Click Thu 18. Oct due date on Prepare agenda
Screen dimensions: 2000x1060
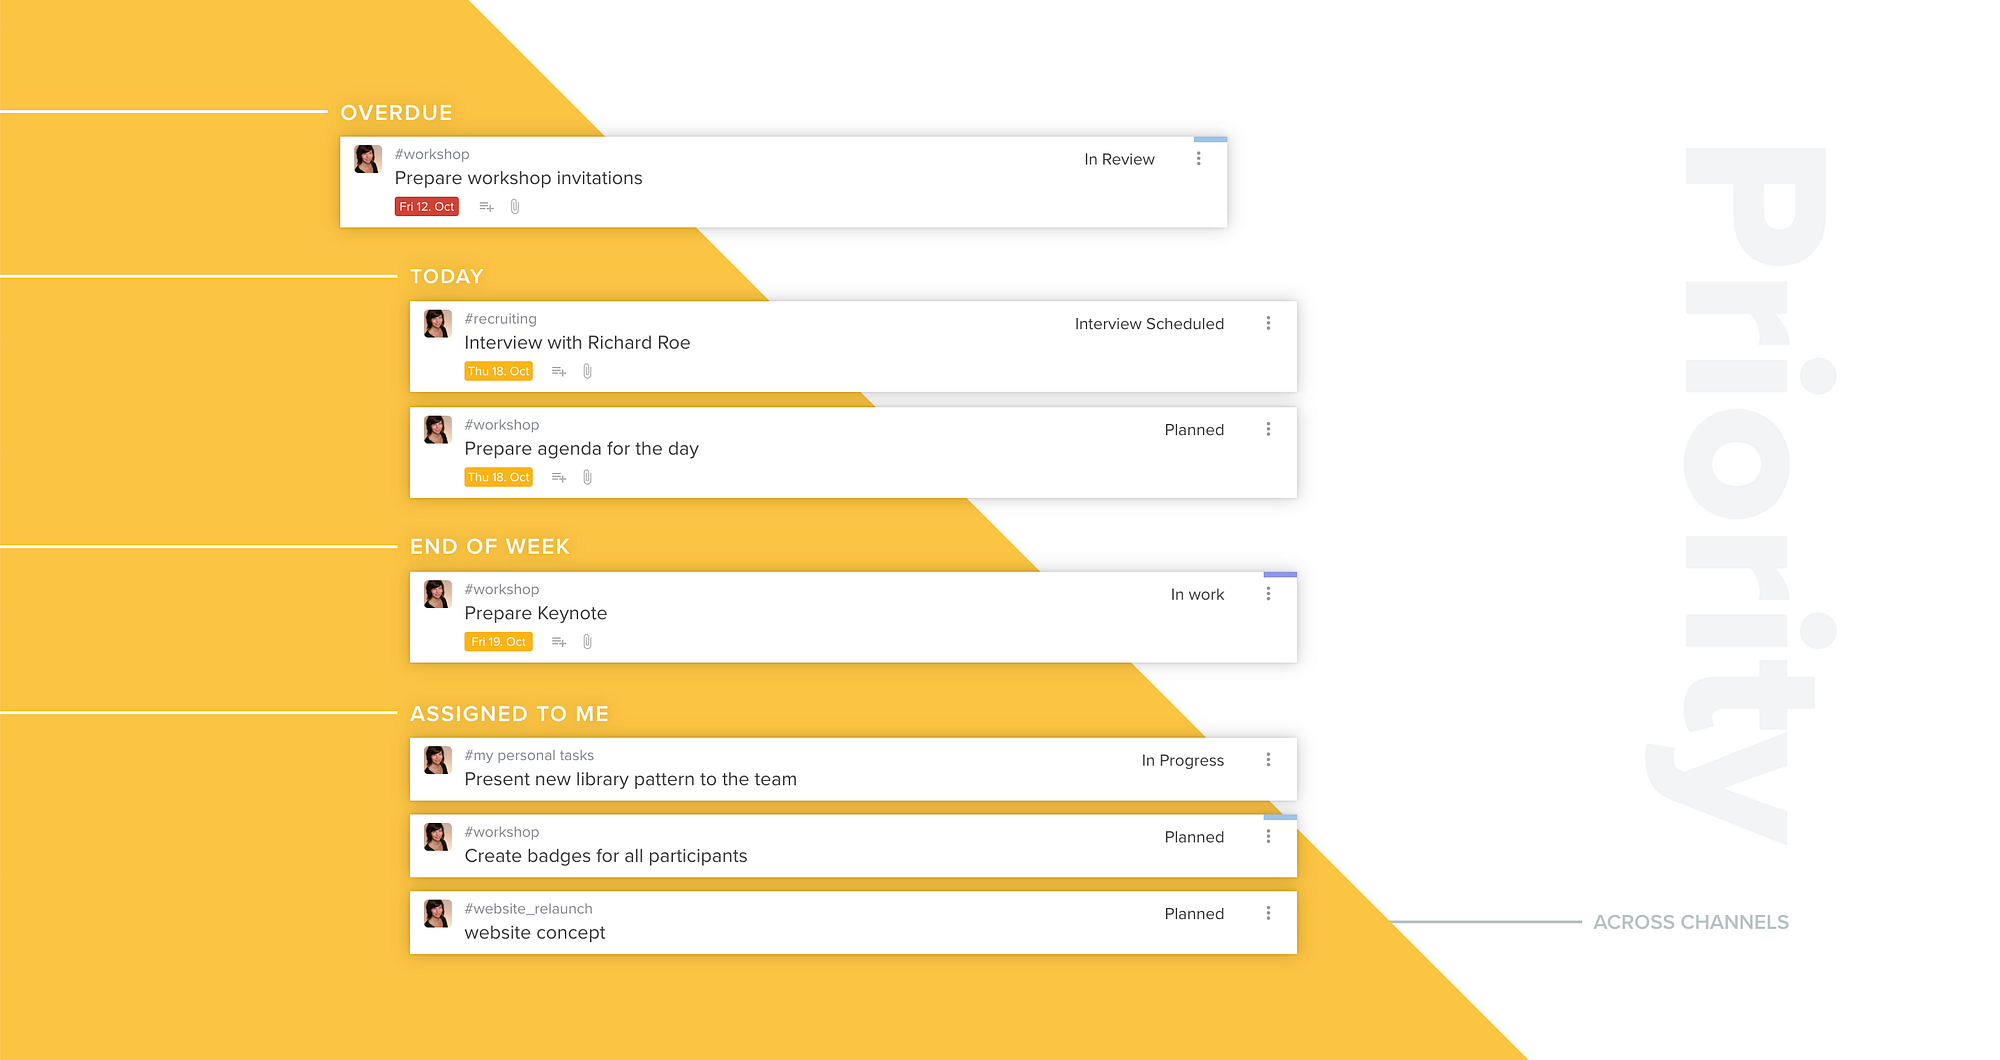(x=499, y=478)
